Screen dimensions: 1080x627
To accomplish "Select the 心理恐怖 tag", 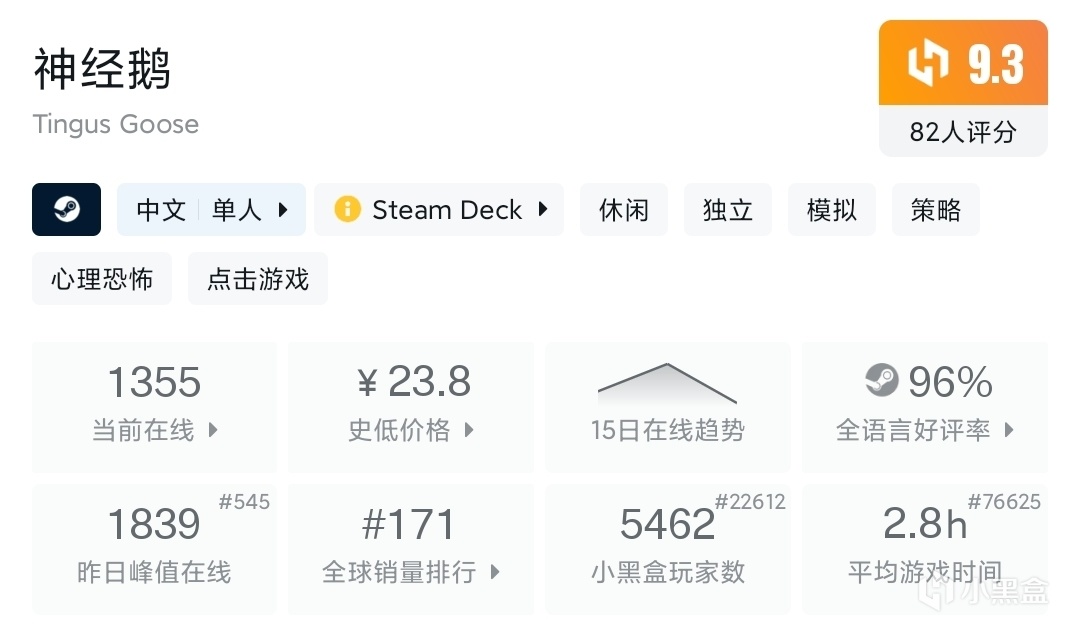I will pyautogui.click(x=102, y=279).
